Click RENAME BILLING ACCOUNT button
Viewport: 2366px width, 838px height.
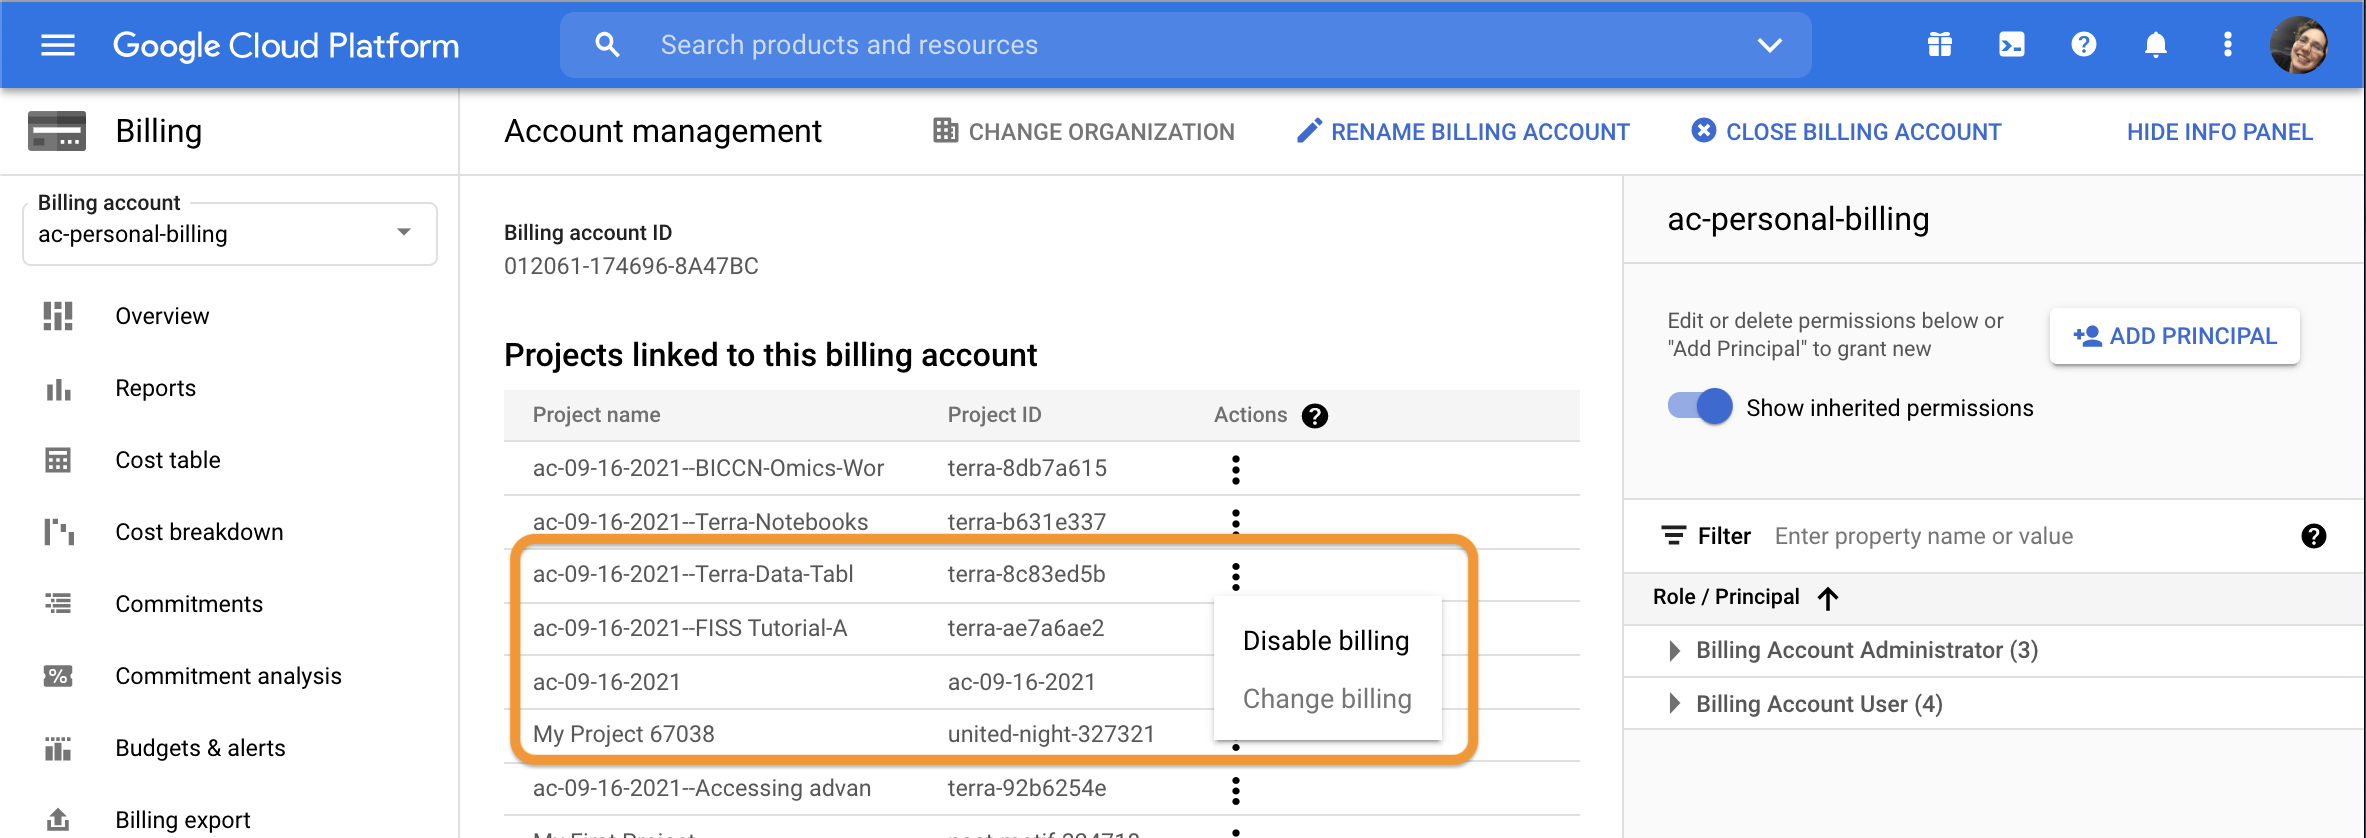[x=1463, y=132]
